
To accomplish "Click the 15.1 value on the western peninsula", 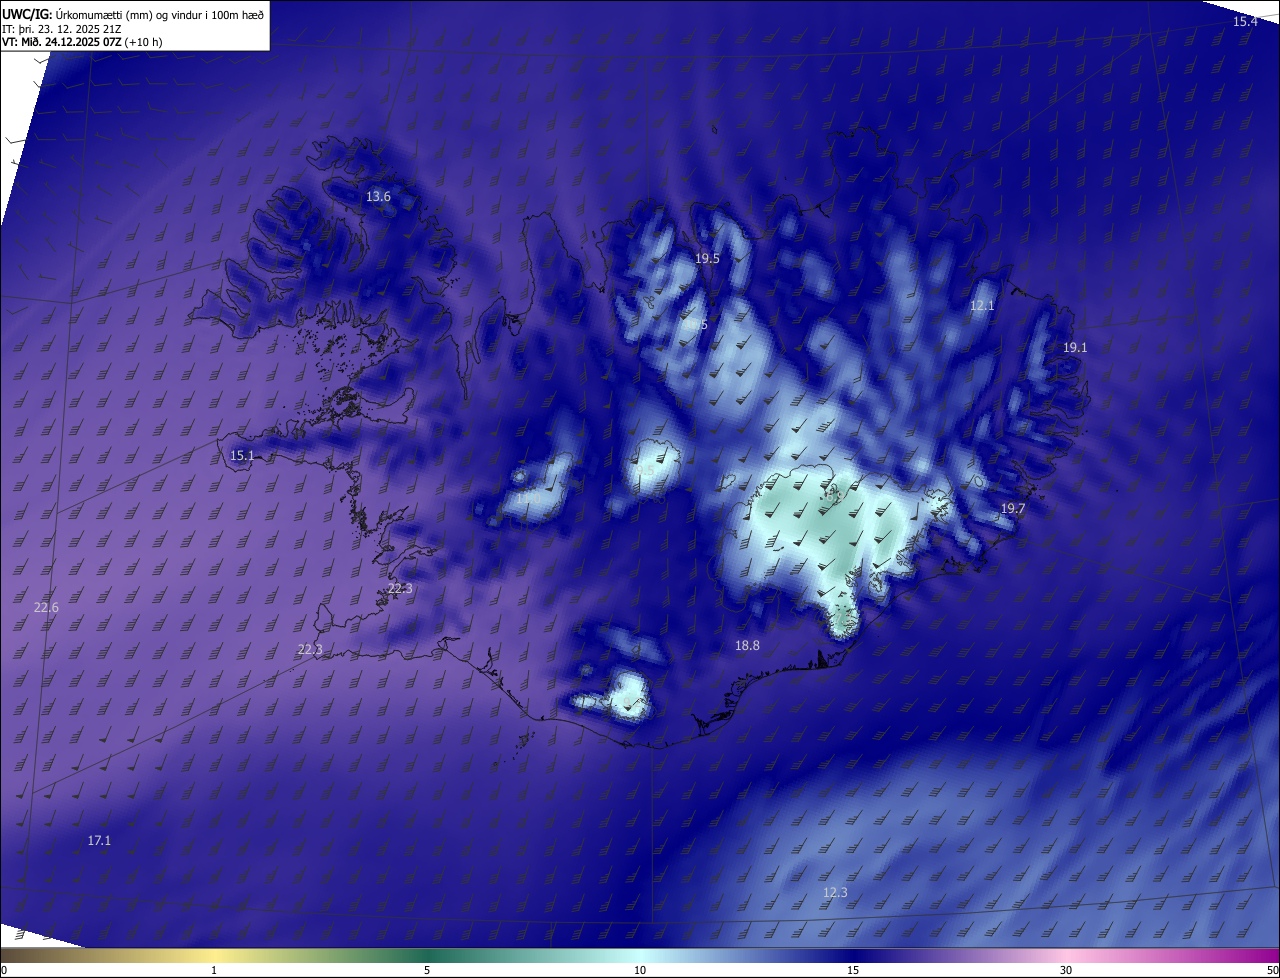I will pyautogui.click(x=242, y=455).
